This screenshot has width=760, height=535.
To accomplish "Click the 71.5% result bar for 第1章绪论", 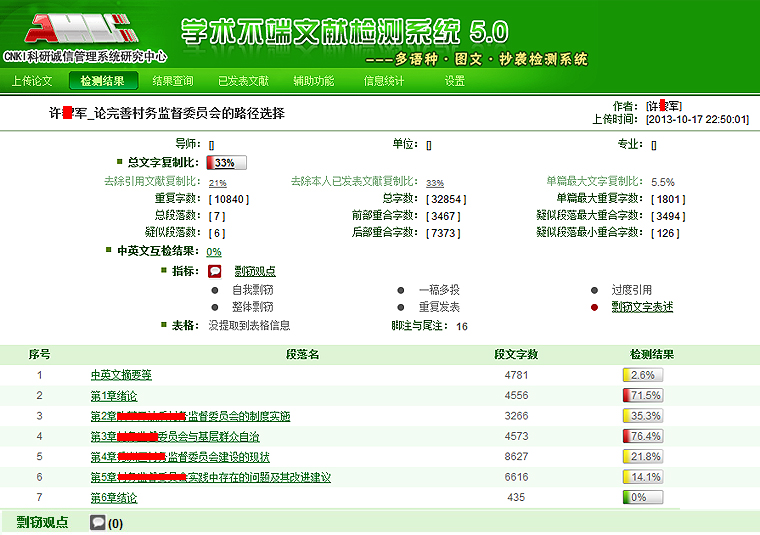I will click(x=643, y=395).
